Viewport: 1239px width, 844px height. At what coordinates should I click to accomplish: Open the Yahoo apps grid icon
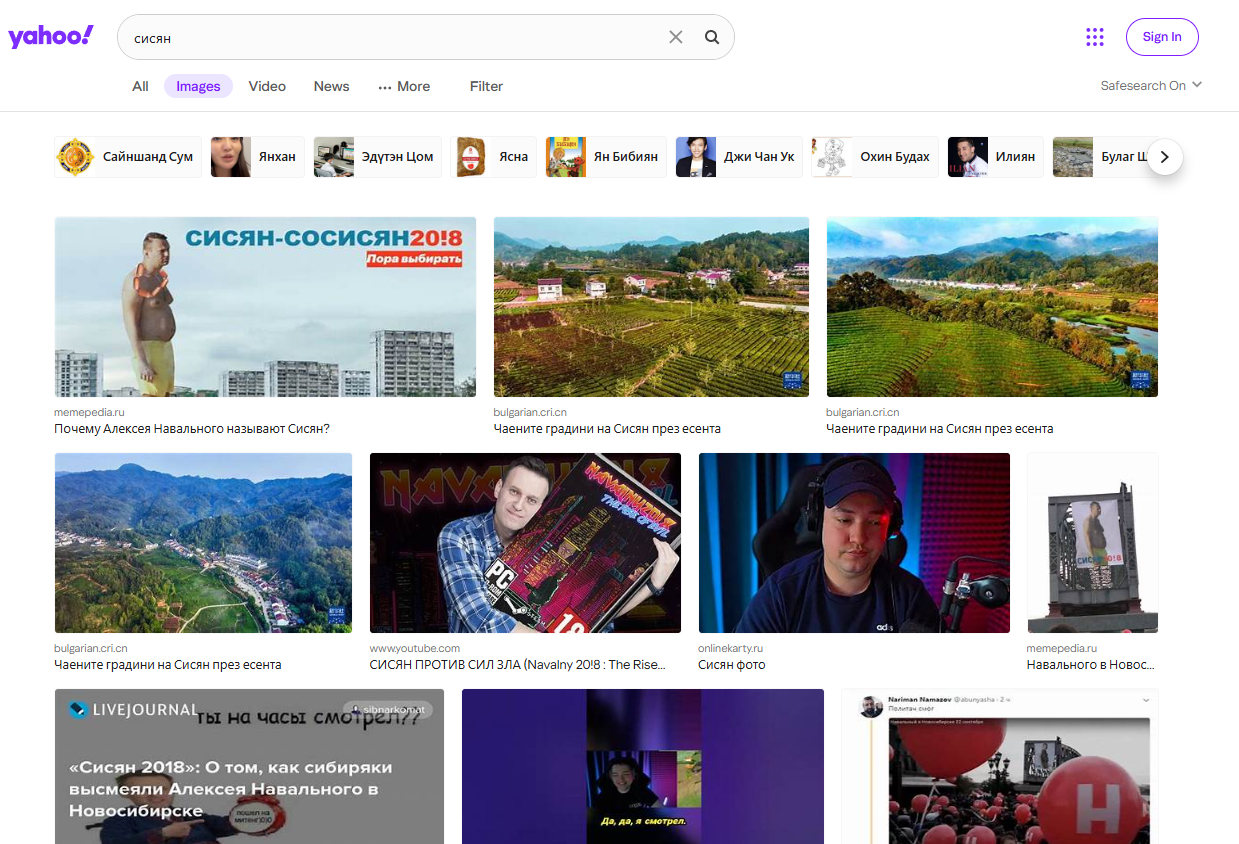tap(1095, 37)
